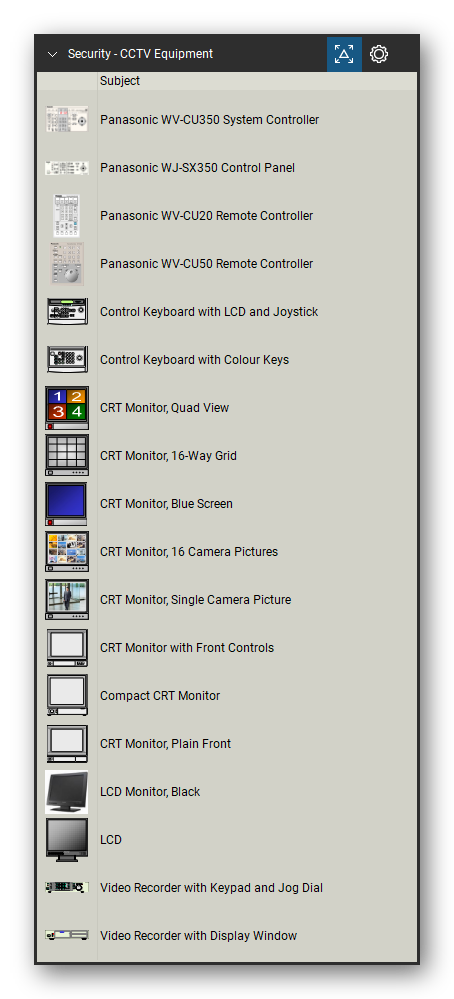Click 'Control Keyboard with Colour Keys' text

(x=194, y=360)
